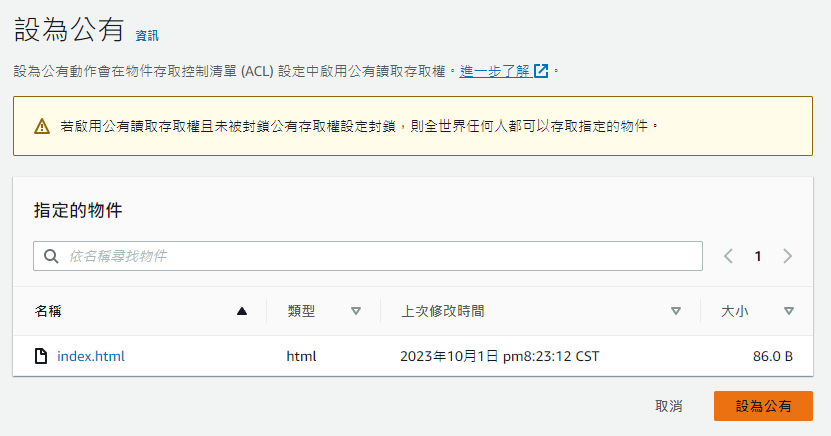Click the 大小 column header label

point(735,311)
